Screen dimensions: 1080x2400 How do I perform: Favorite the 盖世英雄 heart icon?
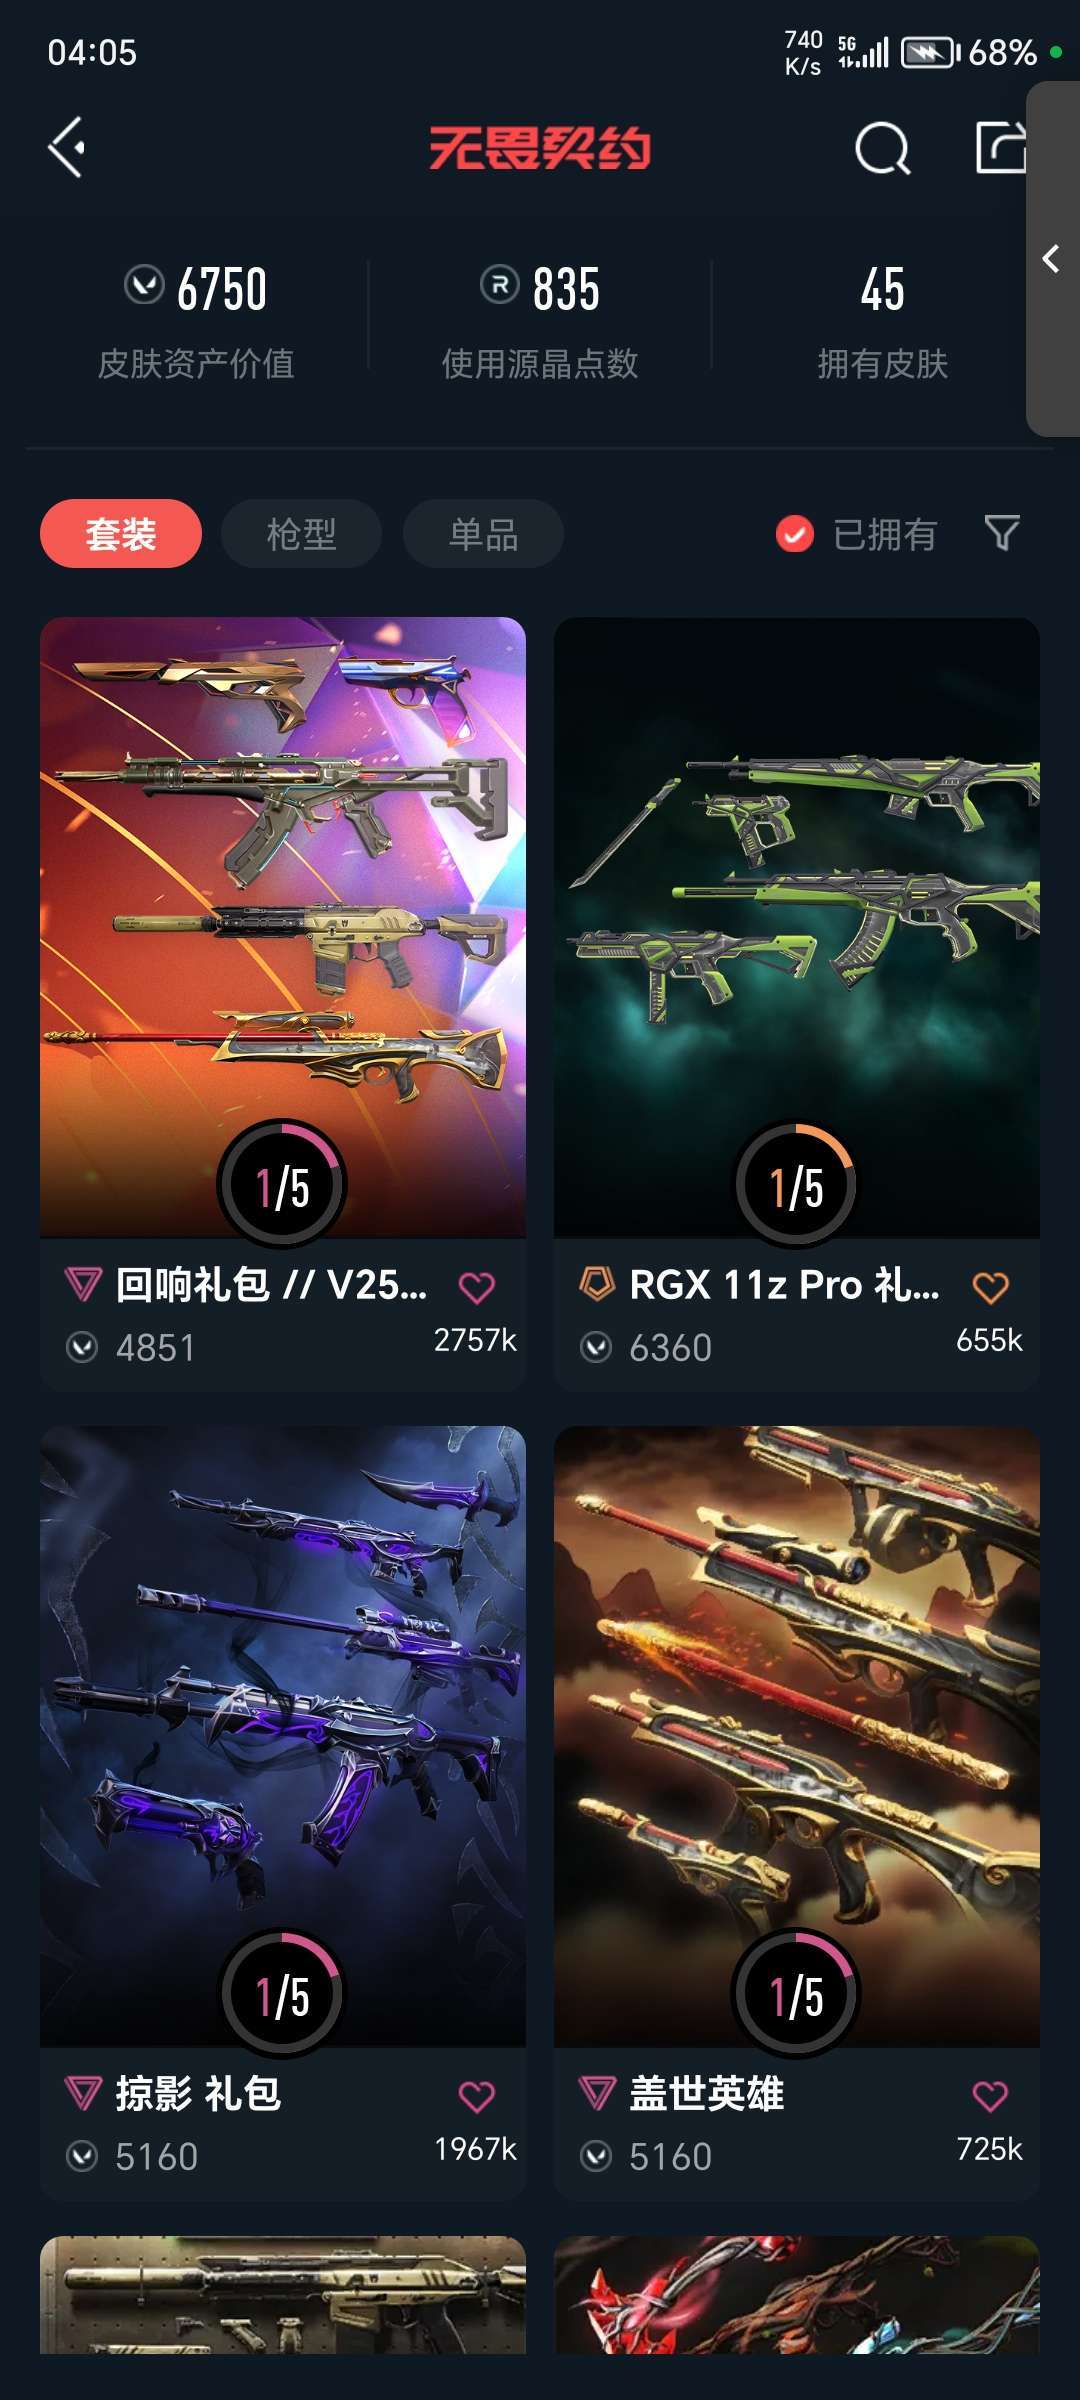(990, 2096)
